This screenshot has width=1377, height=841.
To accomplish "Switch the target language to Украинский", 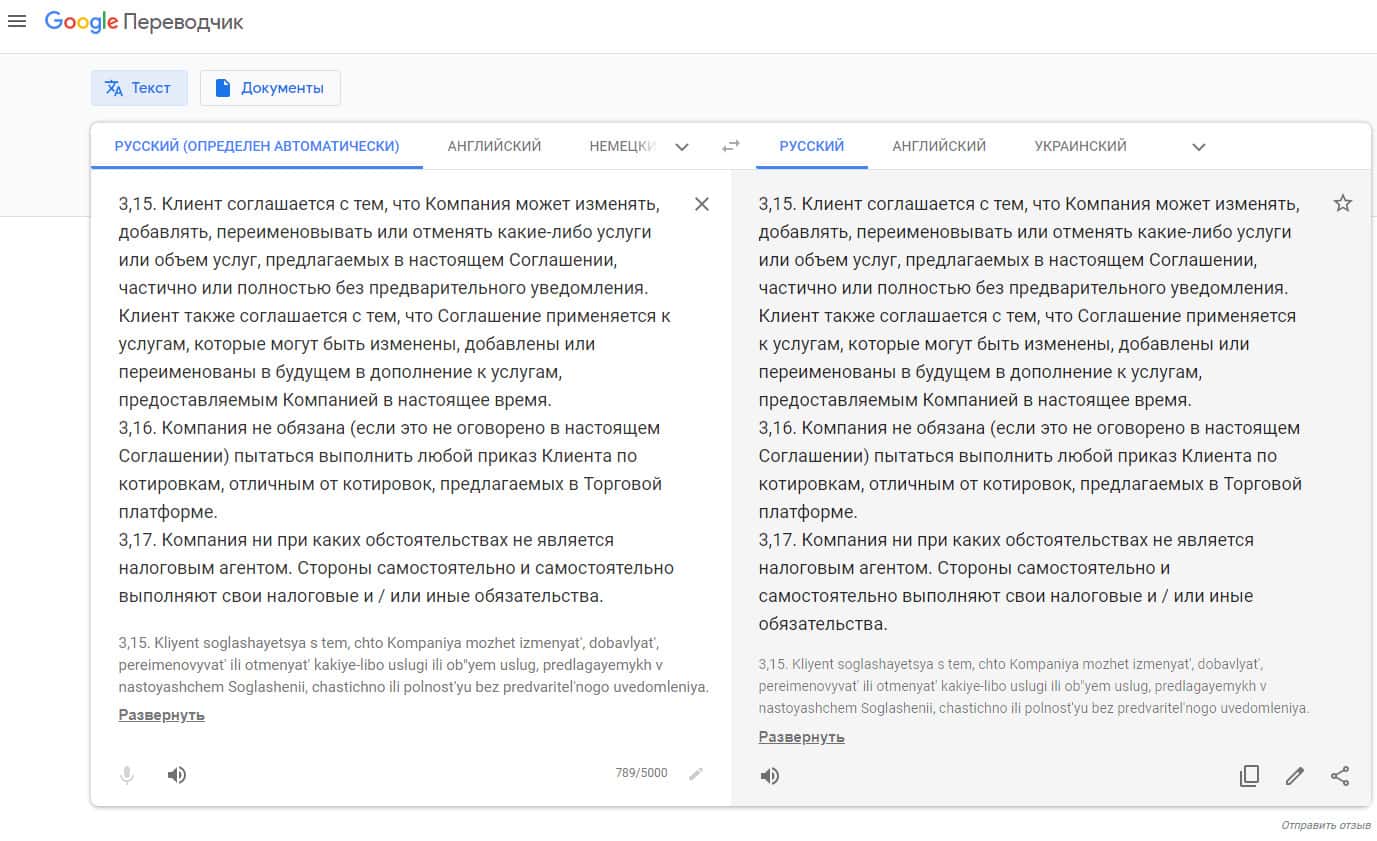I will point(1080,146).
